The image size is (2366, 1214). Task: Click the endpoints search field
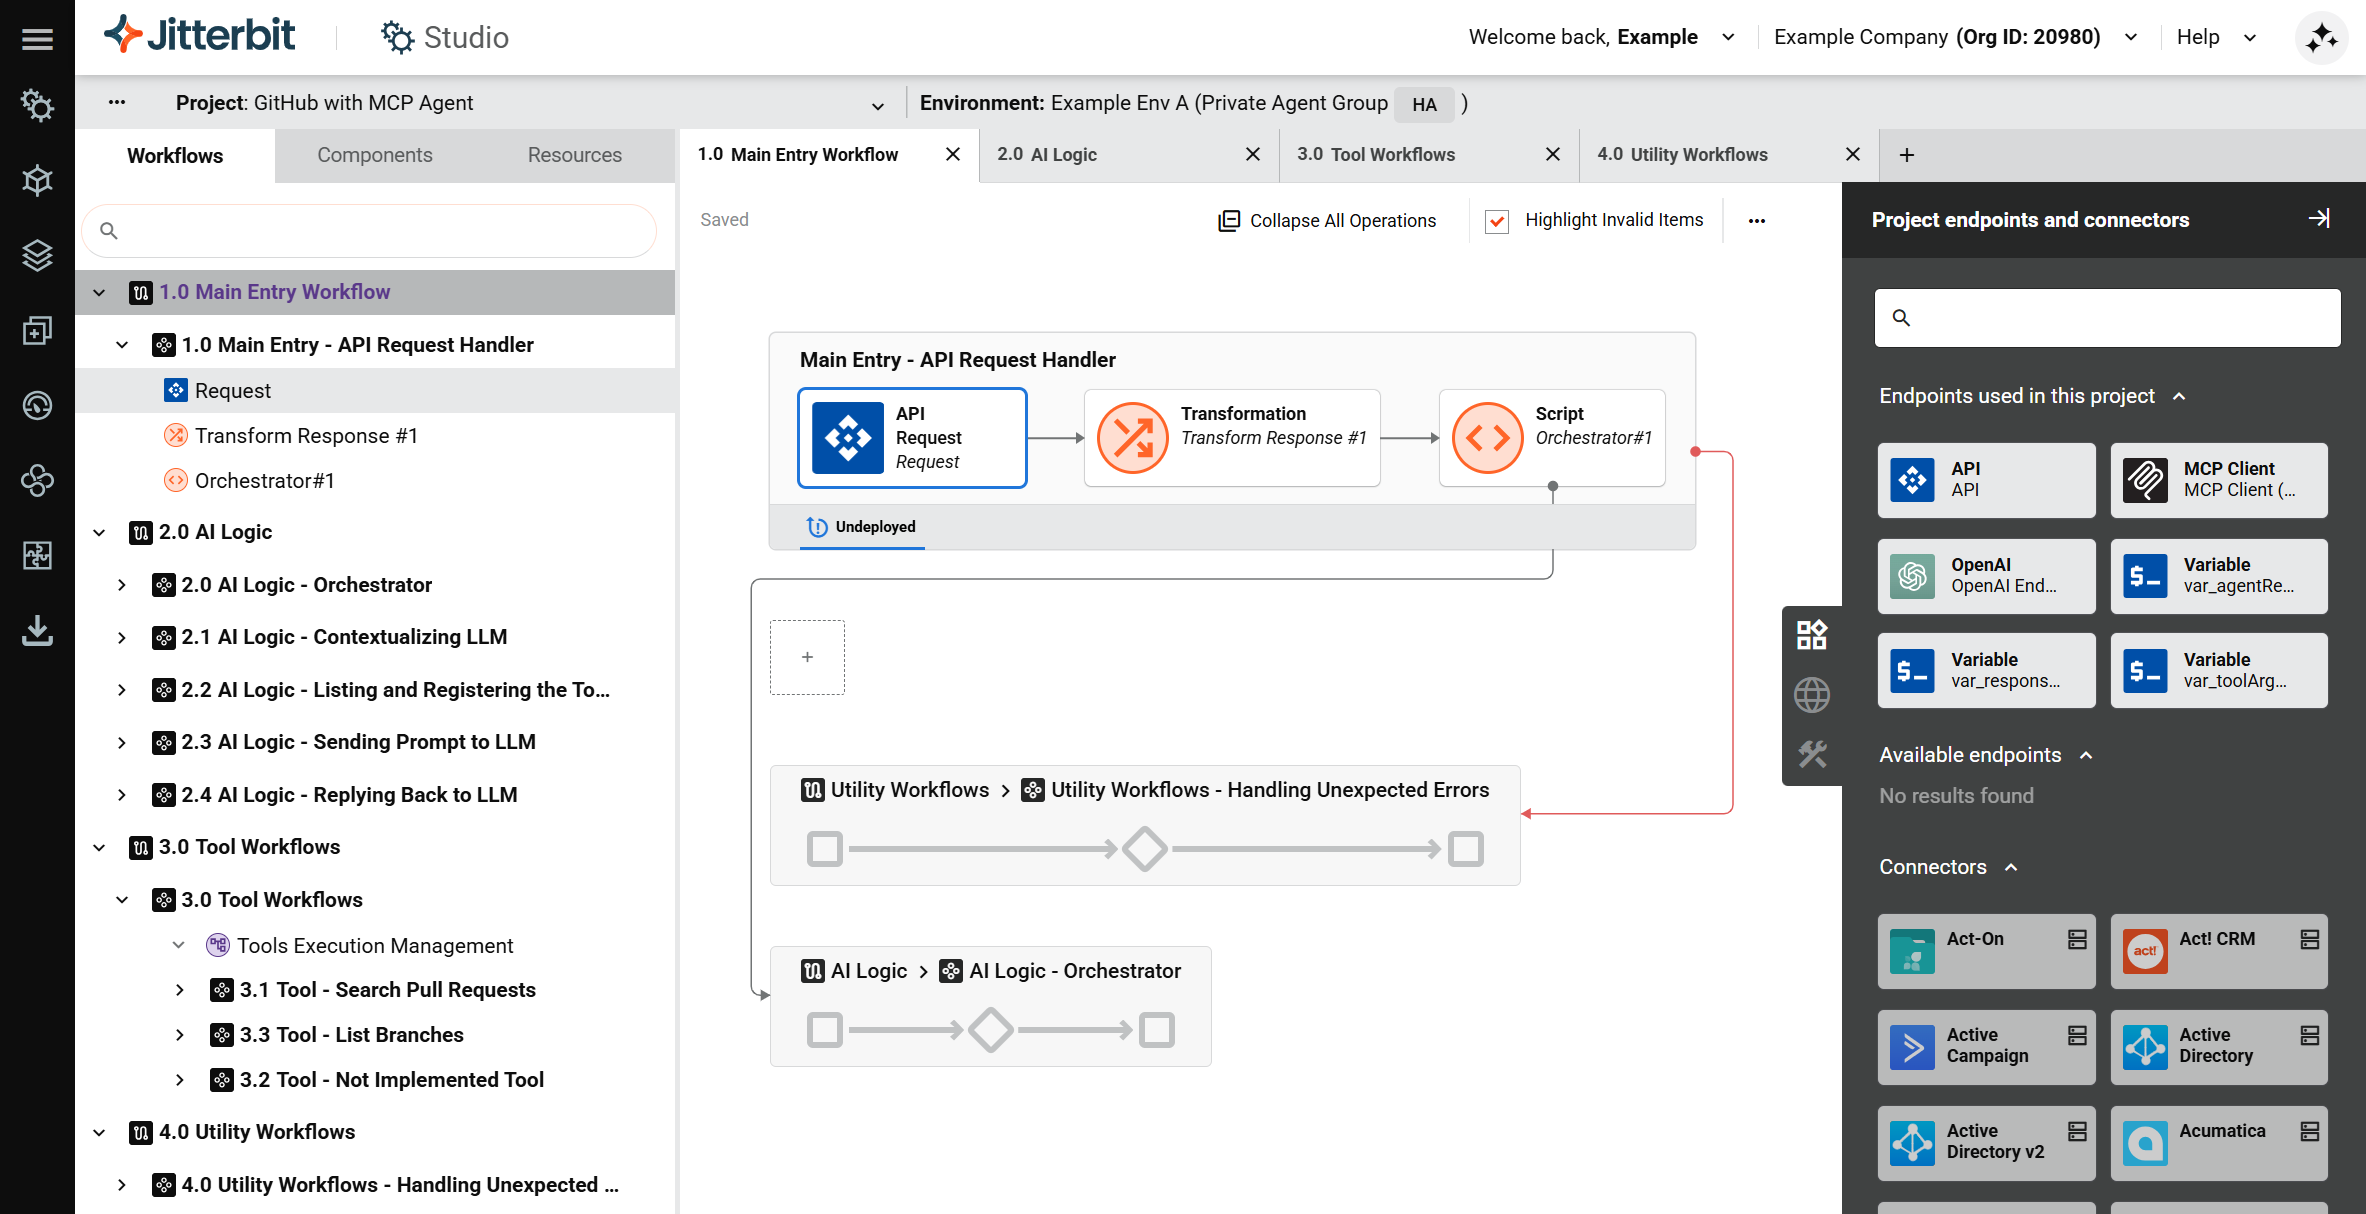click(2107, 318)
